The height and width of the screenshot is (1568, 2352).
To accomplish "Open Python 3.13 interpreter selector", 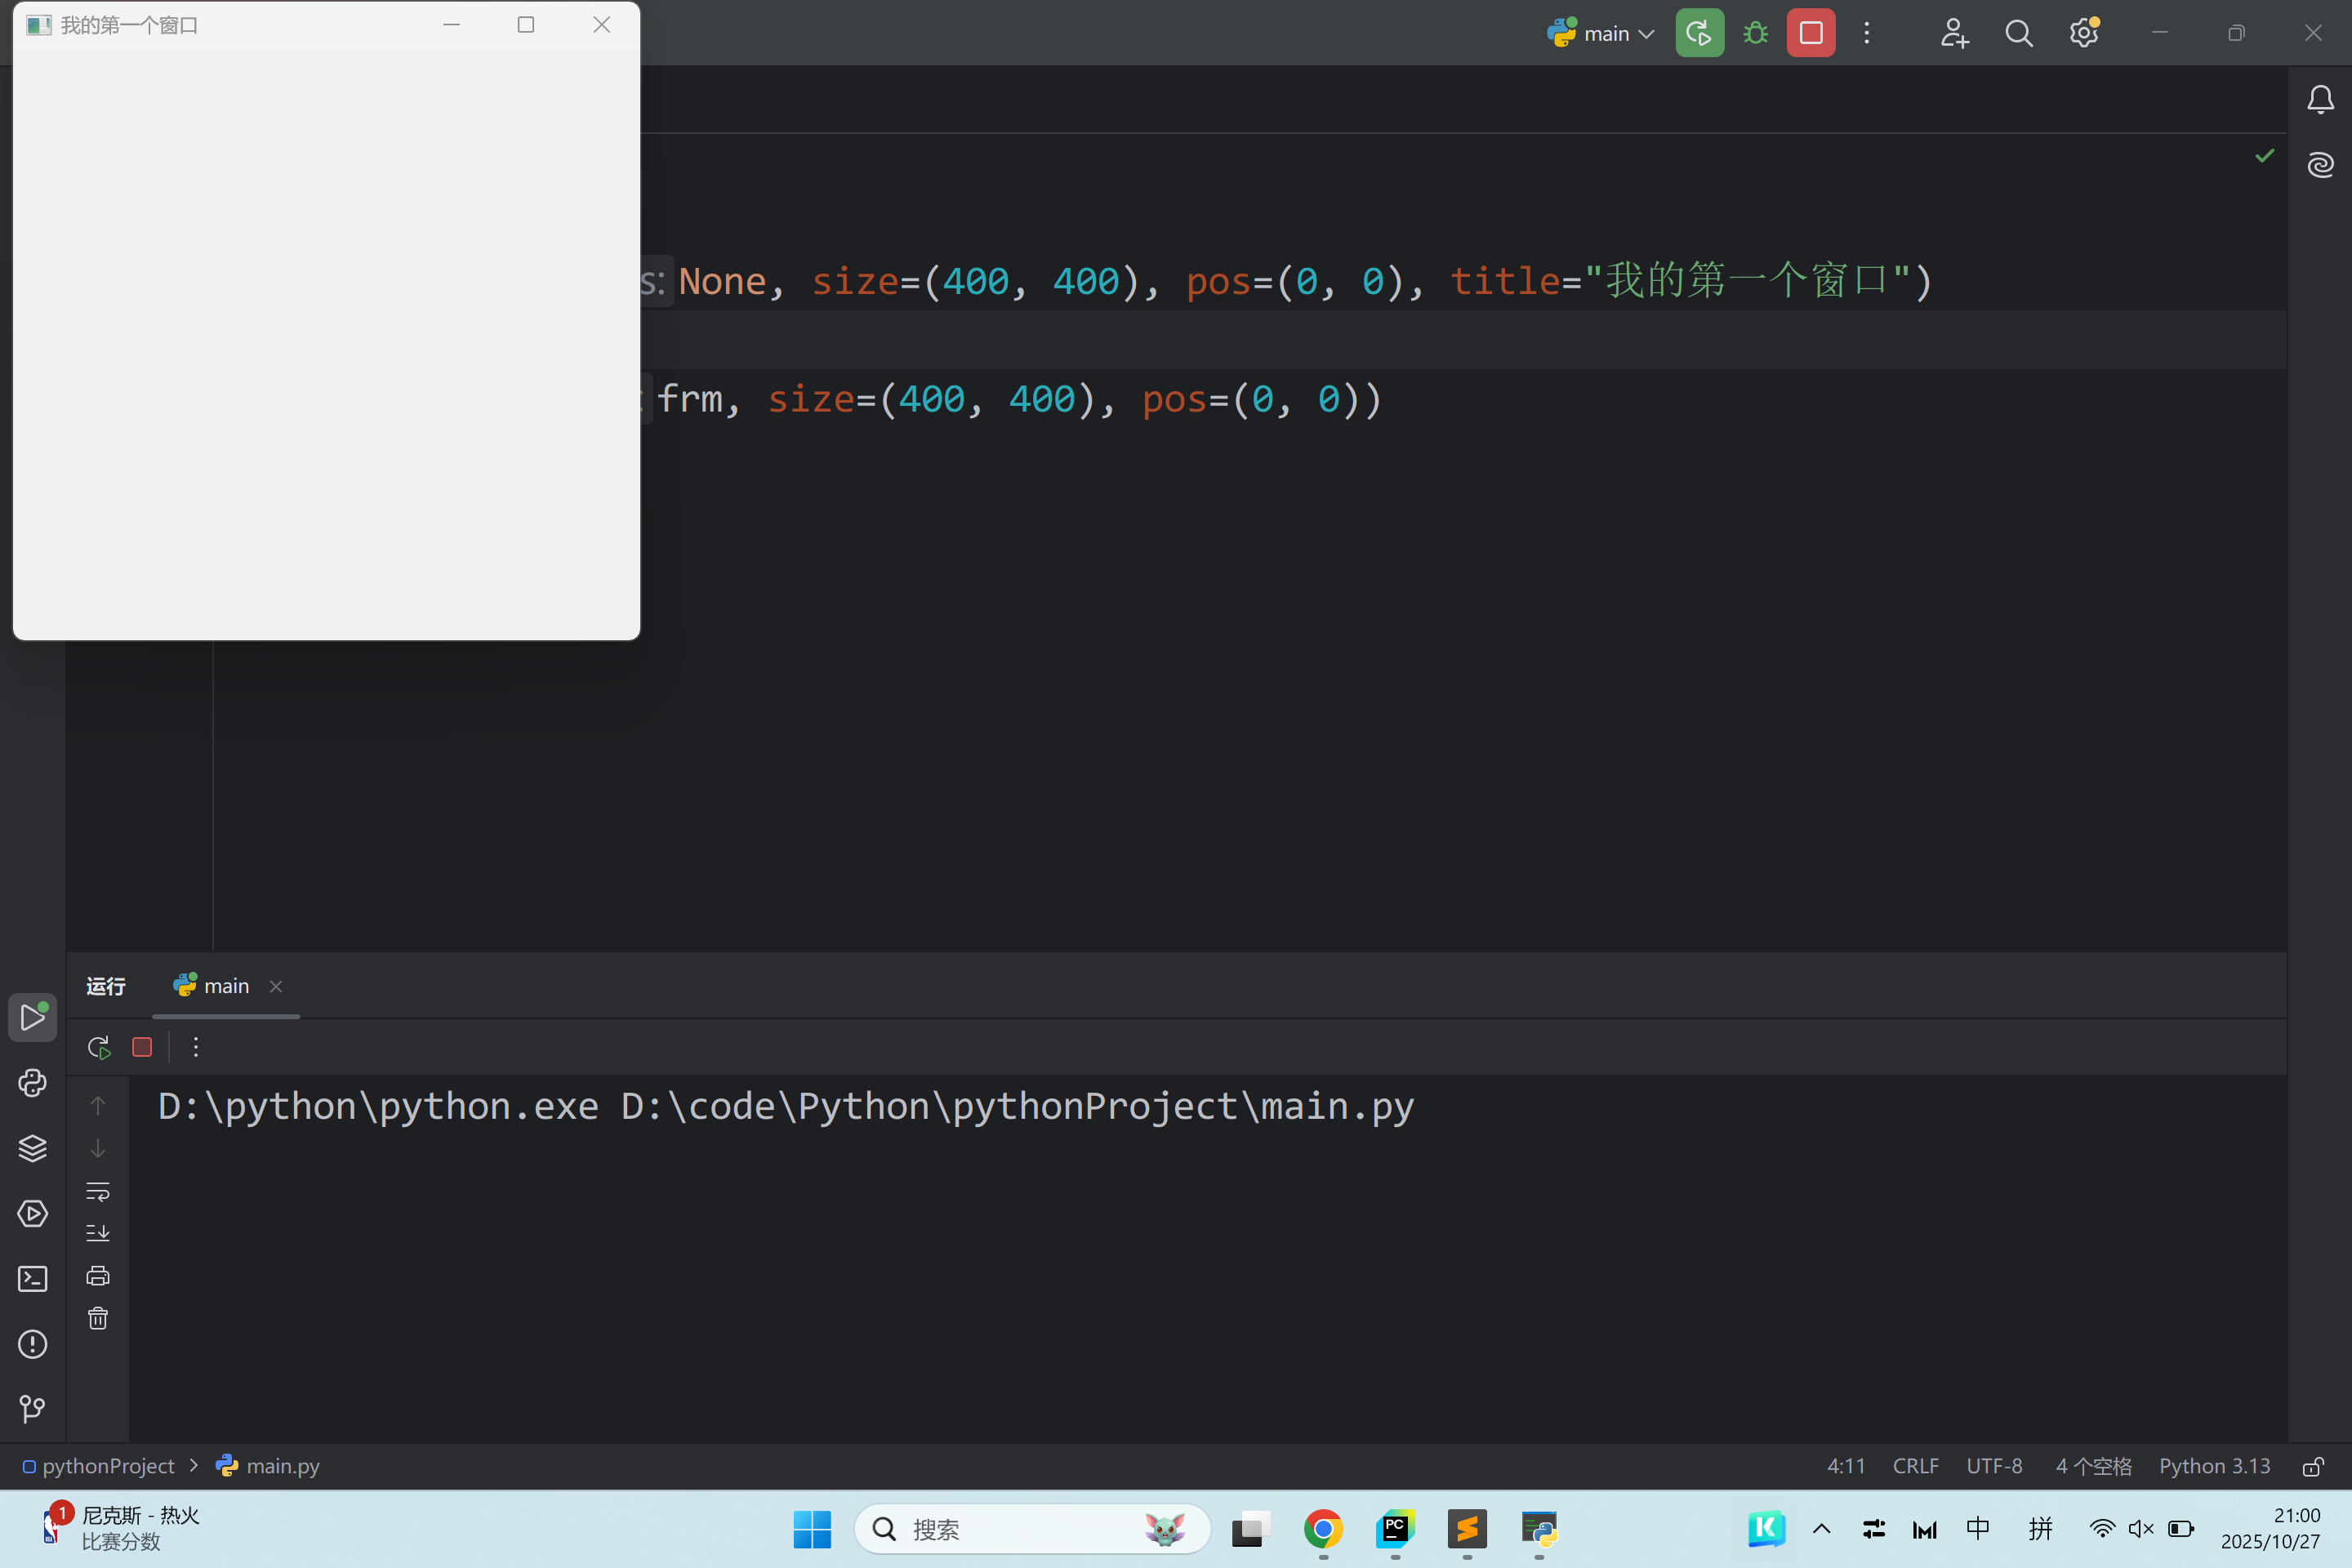I will [x=2214, y=1466].
